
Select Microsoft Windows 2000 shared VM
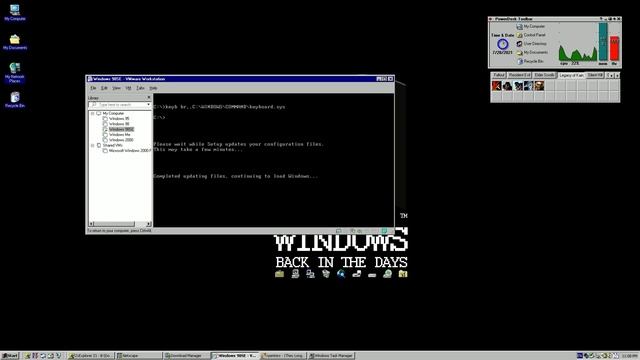[129, 150]
